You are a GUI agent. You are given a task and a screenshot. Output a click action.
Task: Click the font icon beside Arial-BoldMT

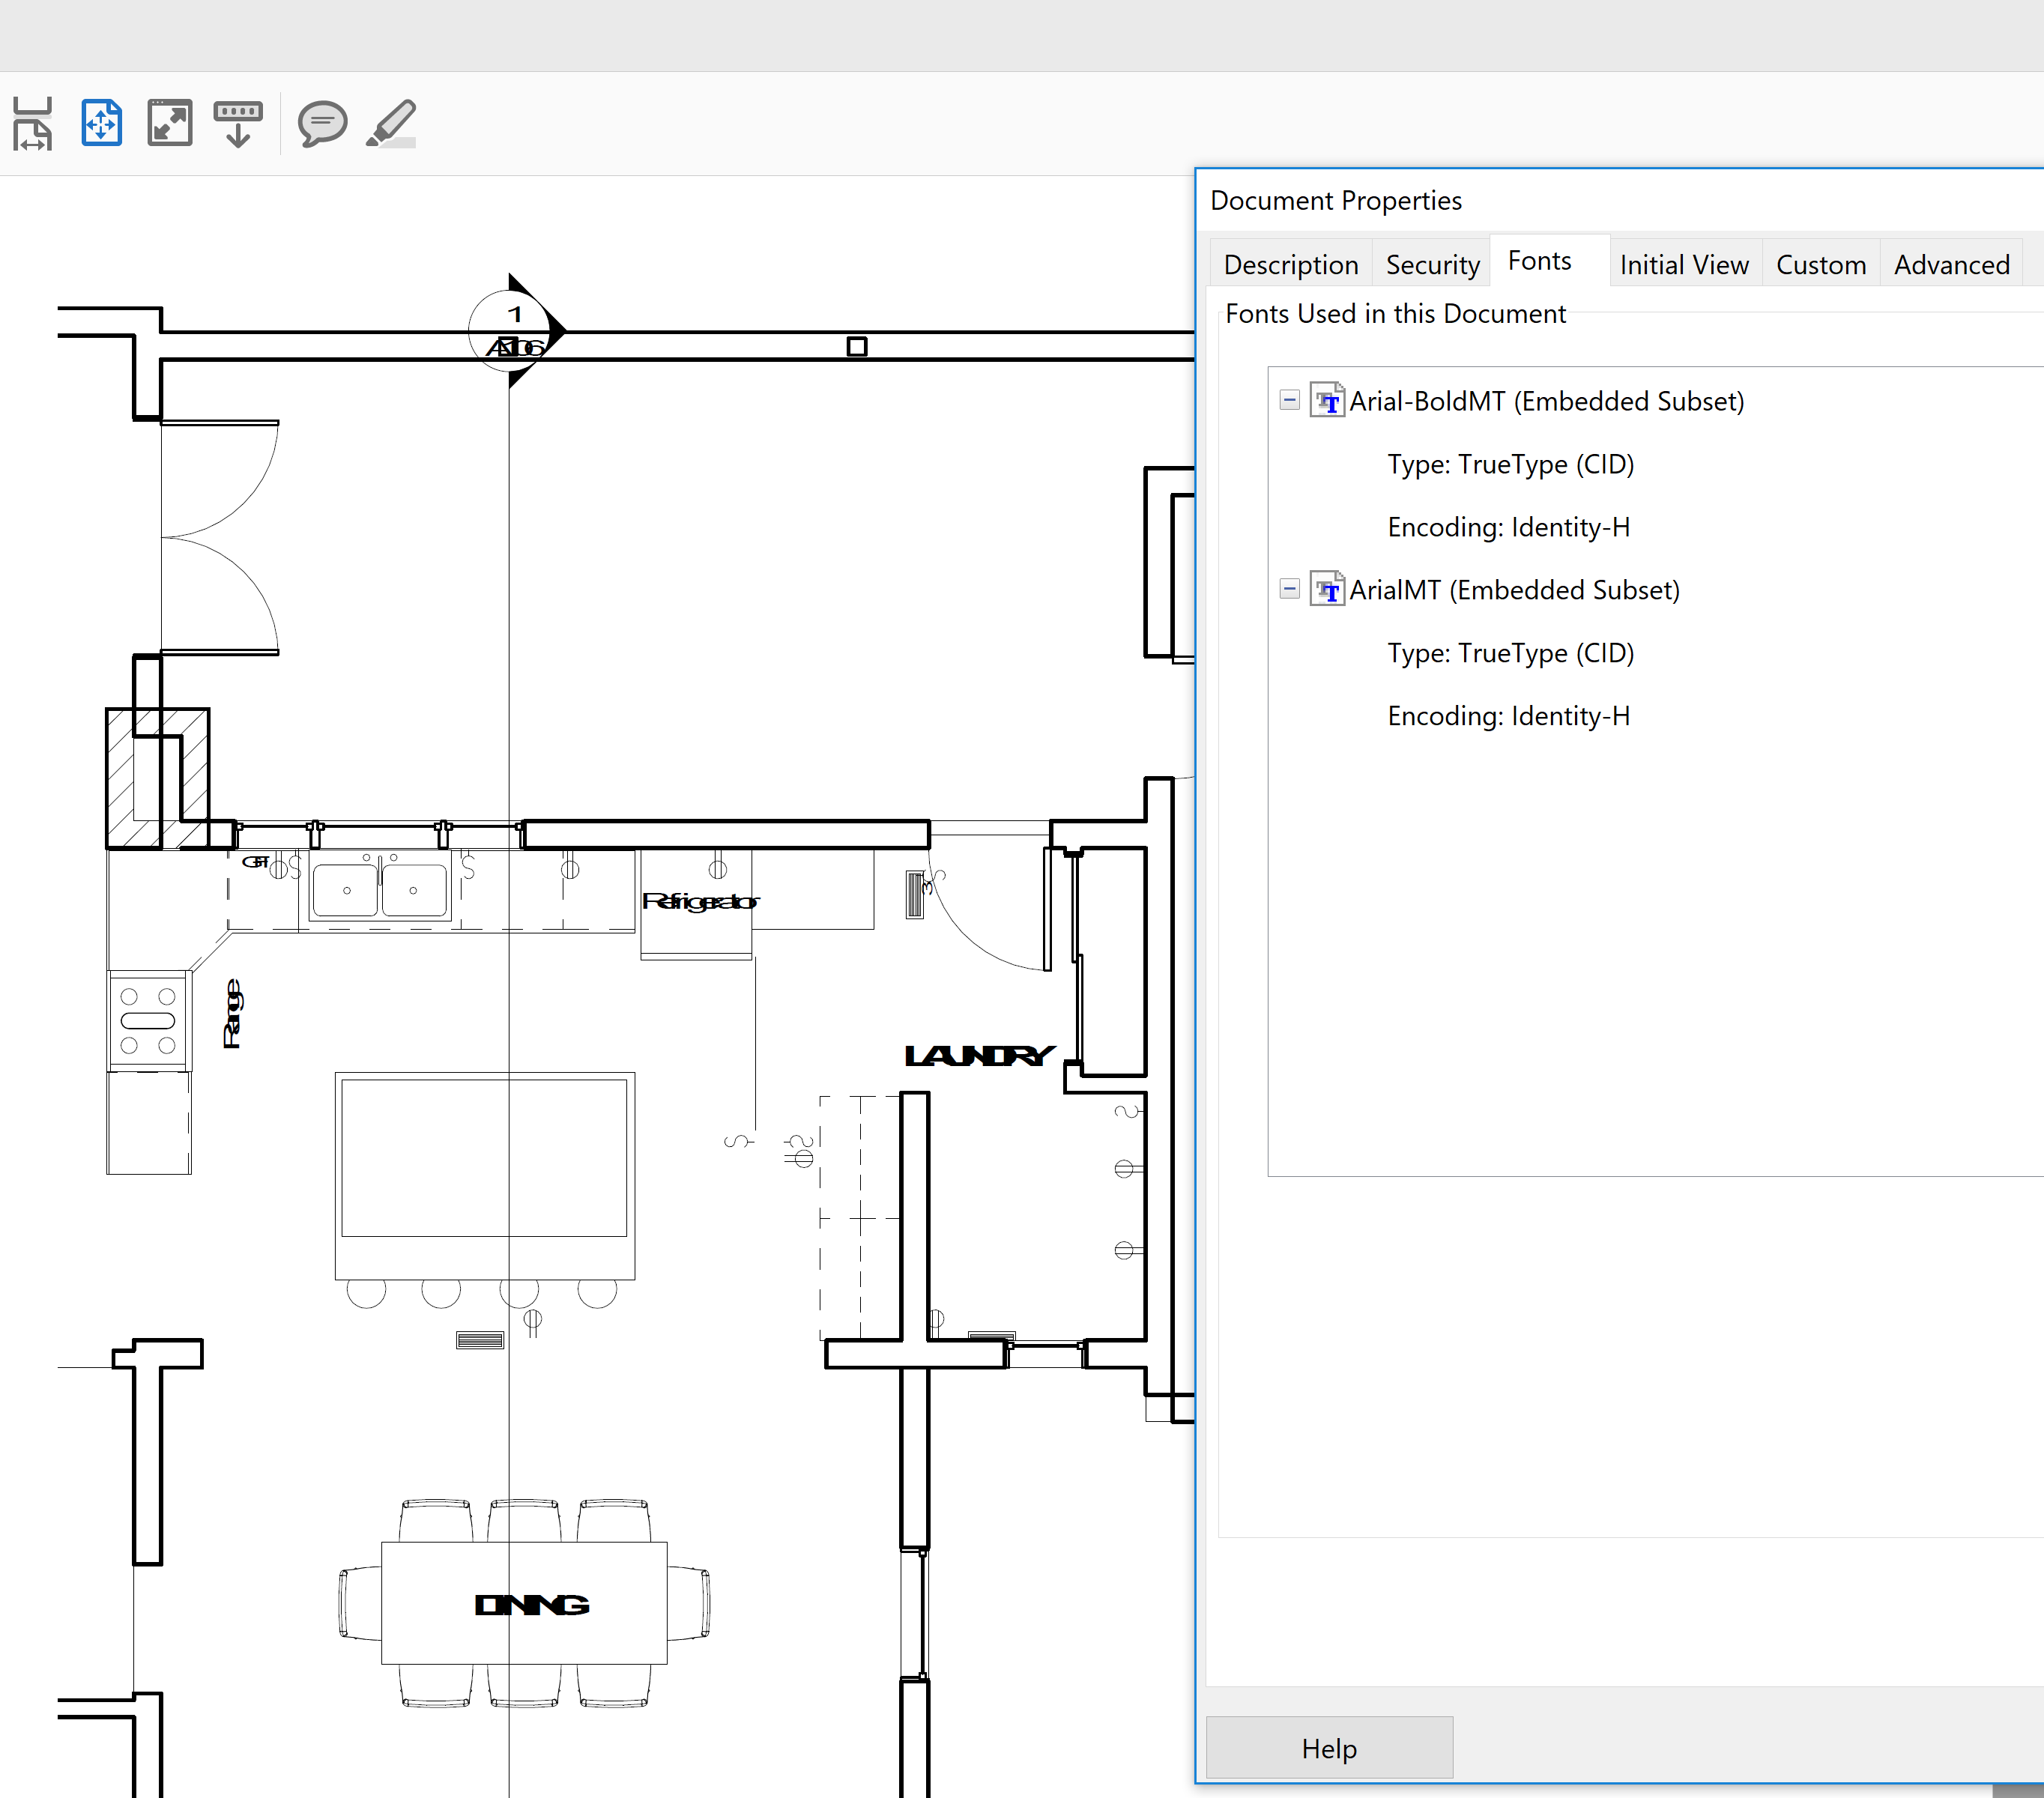tap(1328, 400)
